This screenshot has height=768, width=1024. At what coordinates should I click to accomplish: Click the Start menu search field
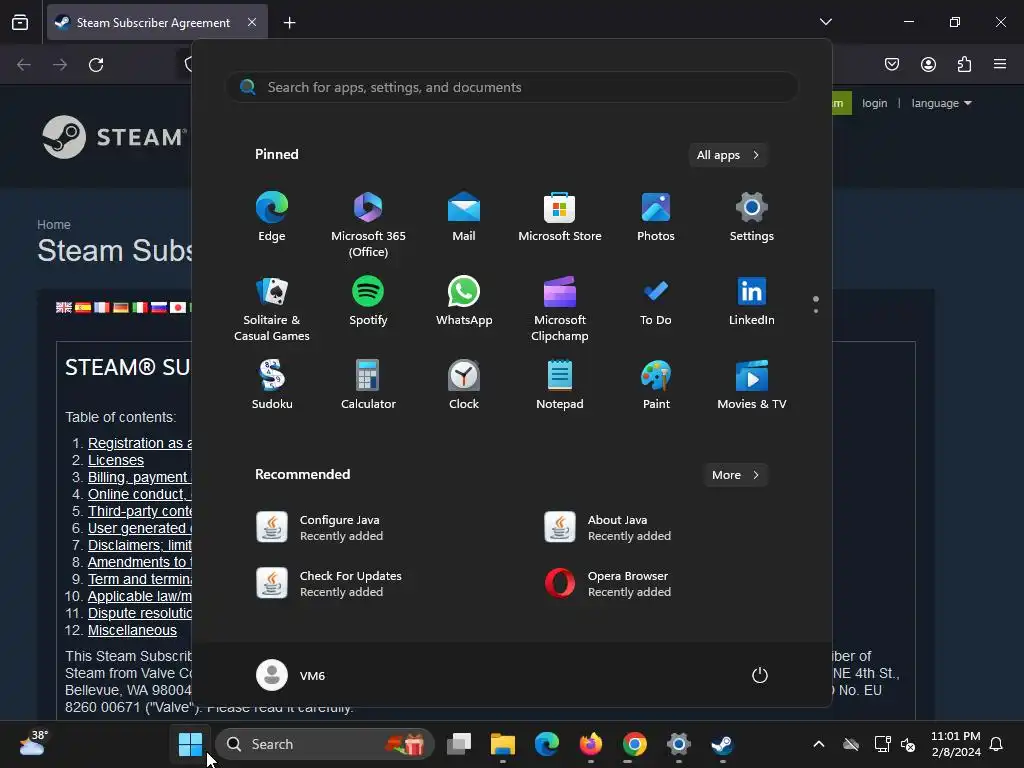[x=512, y=87]
